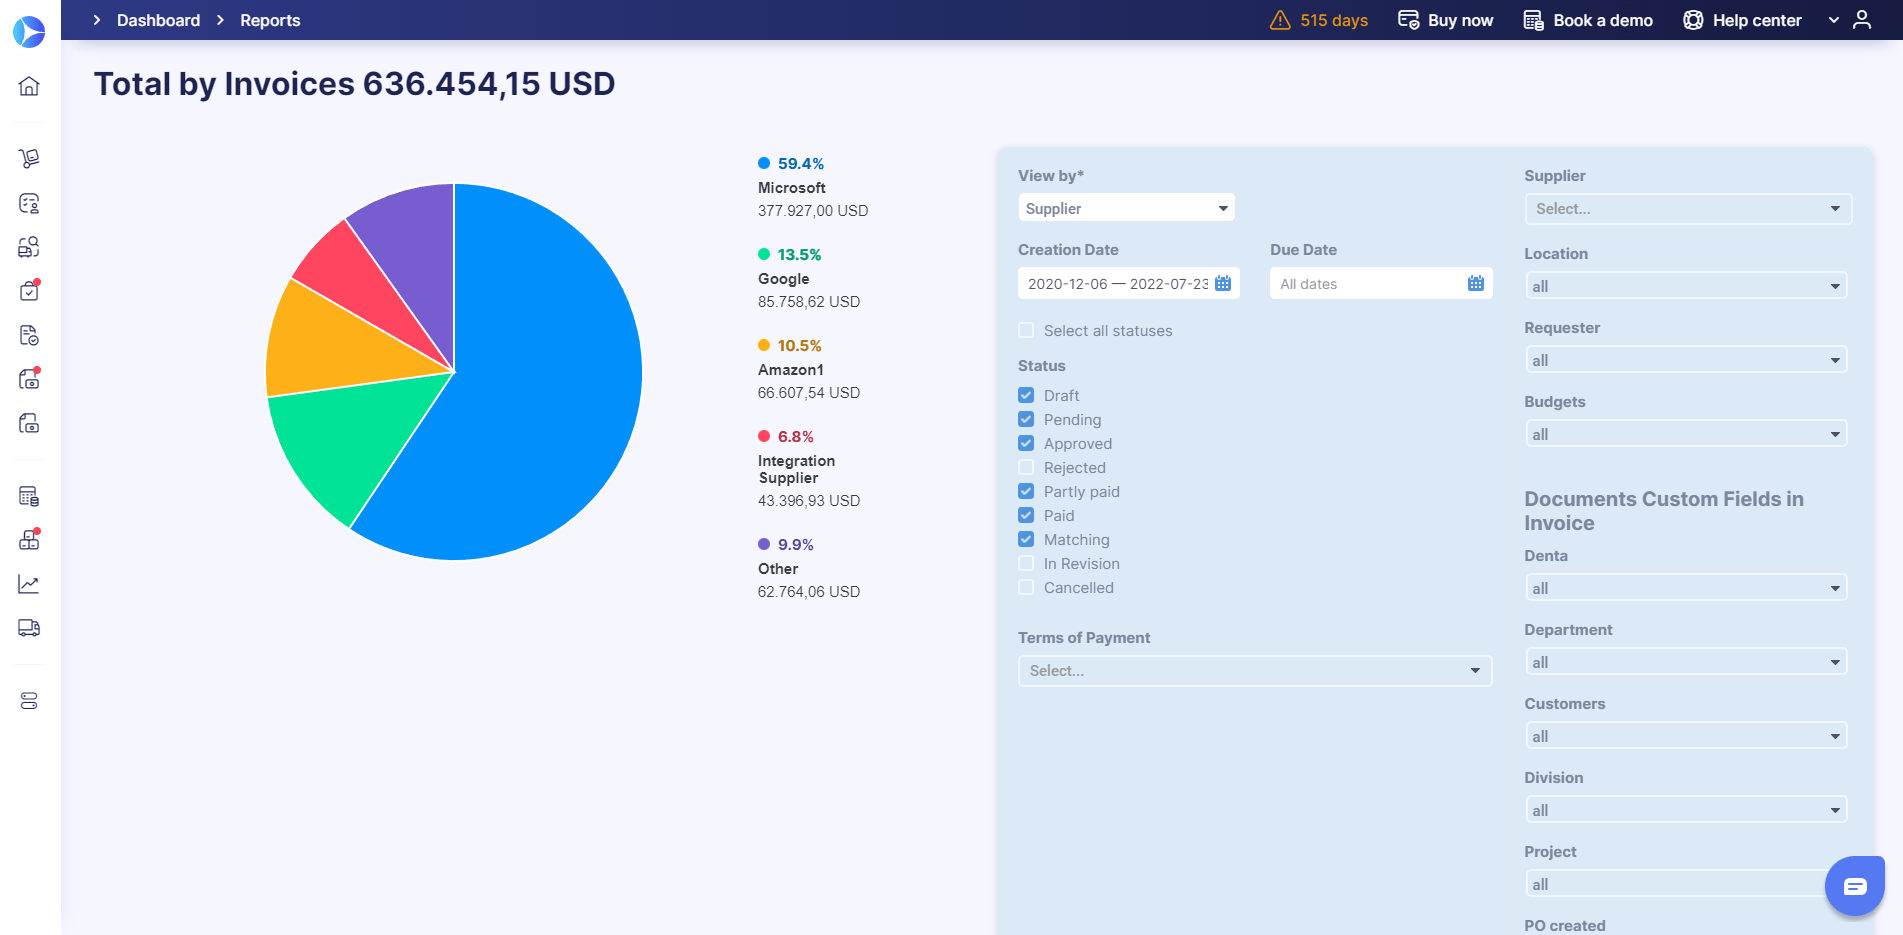Open the Location dropdown
The image size is (1903, 935).
(1686, 286)
